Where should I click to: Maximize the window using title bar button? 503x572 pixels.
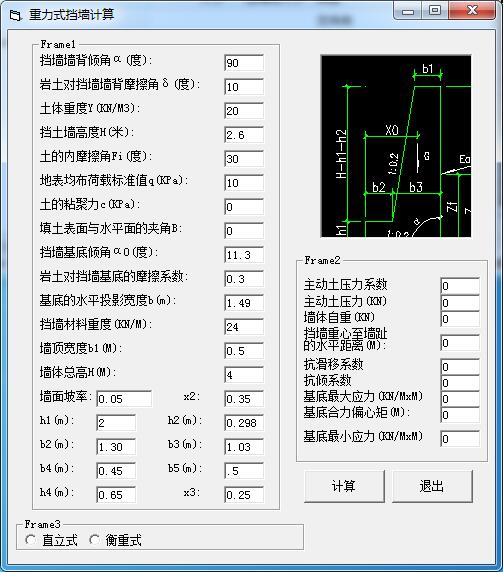pyautogui.click(x=435, y=10)
